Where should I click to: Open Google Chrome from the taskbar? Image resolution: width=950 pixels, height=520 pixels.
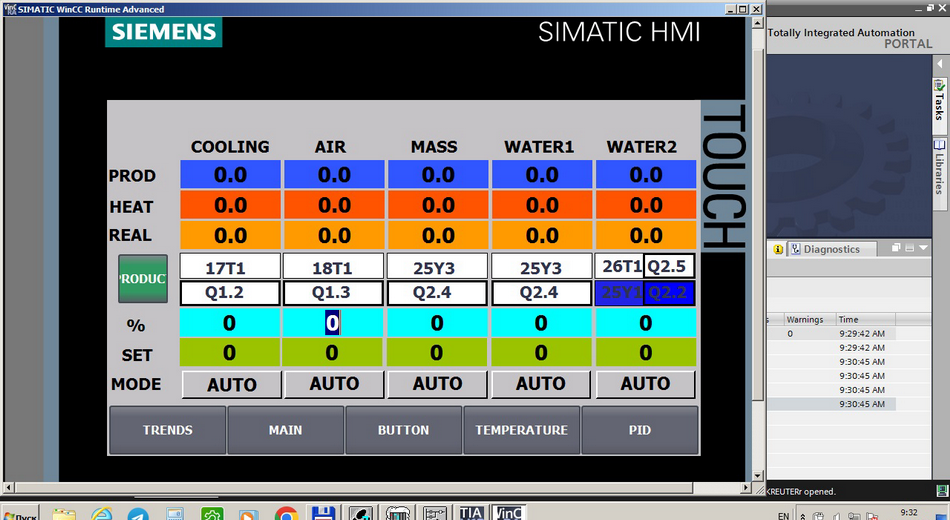pyautogui.click(x=285, y=514)
